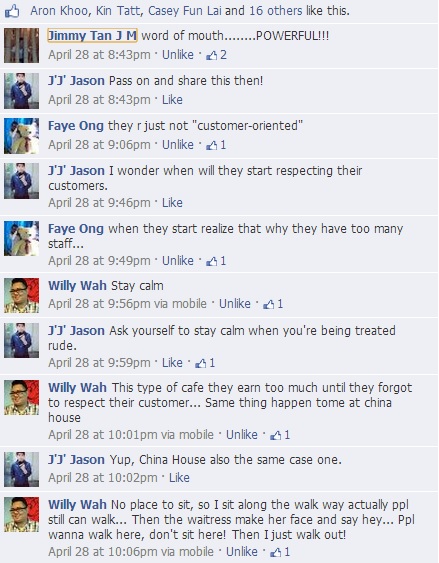Open like count icon on Jimmy Tan's comment
439x563 pixels.
[x=216, y=55]
